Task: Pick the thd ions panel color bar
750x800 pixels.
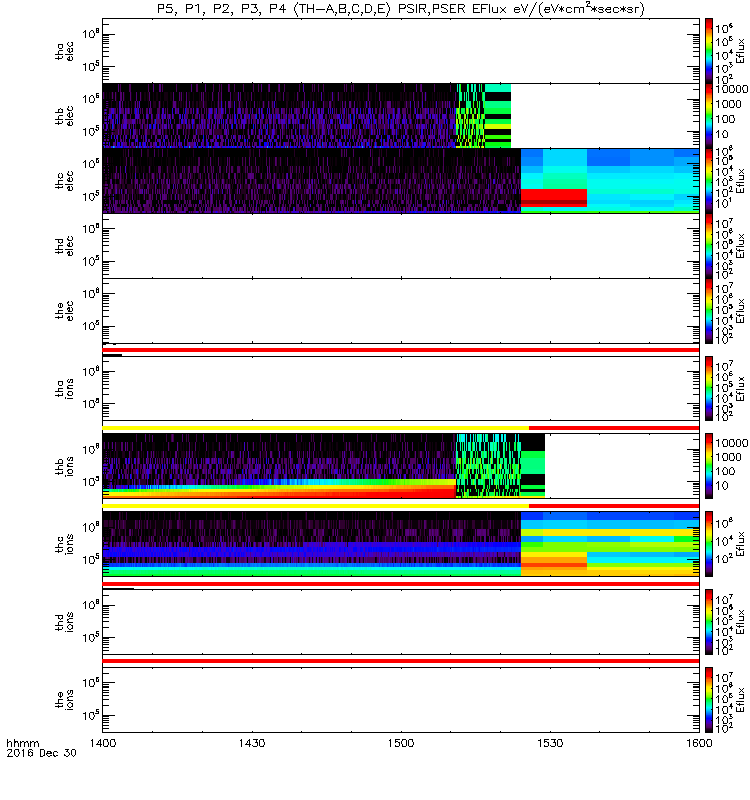Action: [x=709, y=622]
